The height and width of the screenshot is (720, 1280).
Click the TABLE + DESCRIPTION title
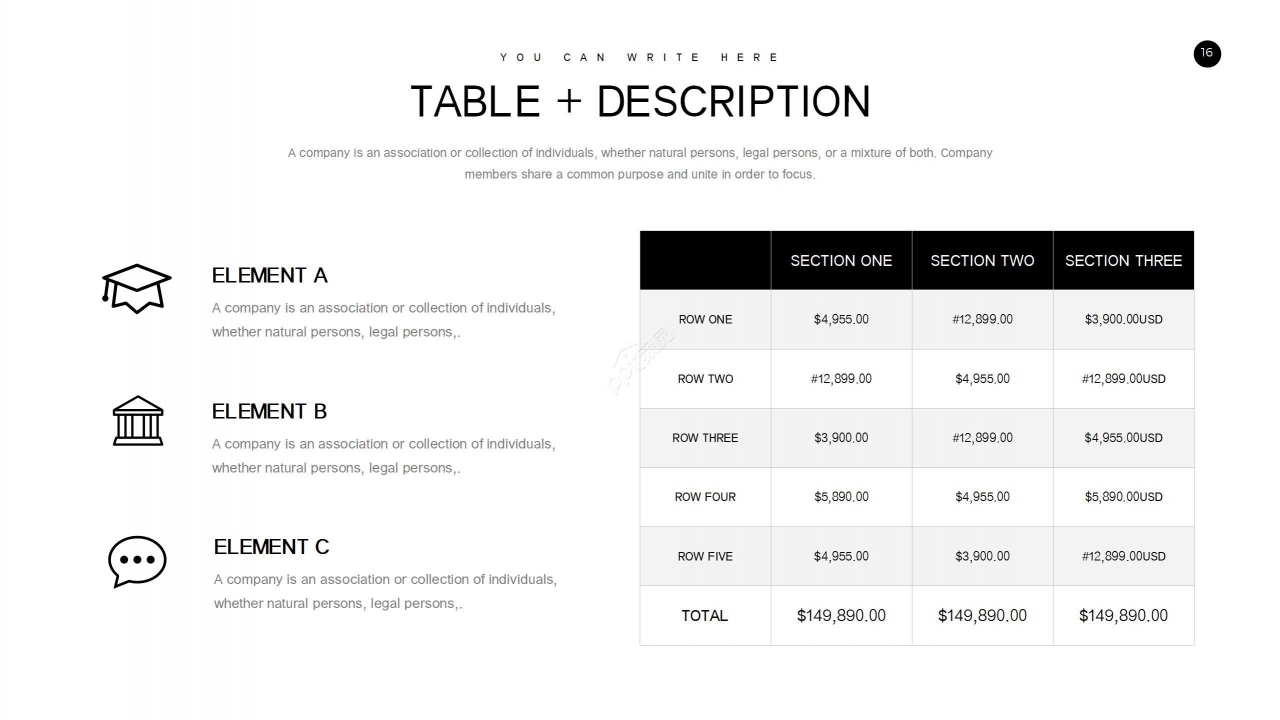[640, 102]
